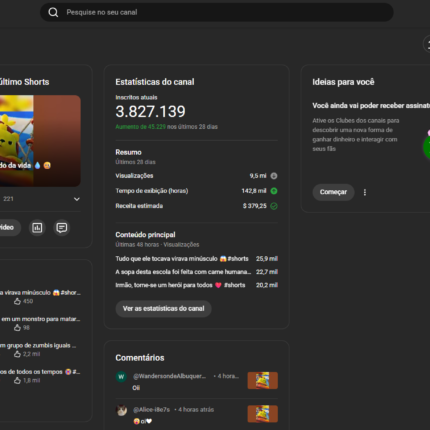Open 'Tudo que ele tocava virava minúsculo' video

[182, 259]
